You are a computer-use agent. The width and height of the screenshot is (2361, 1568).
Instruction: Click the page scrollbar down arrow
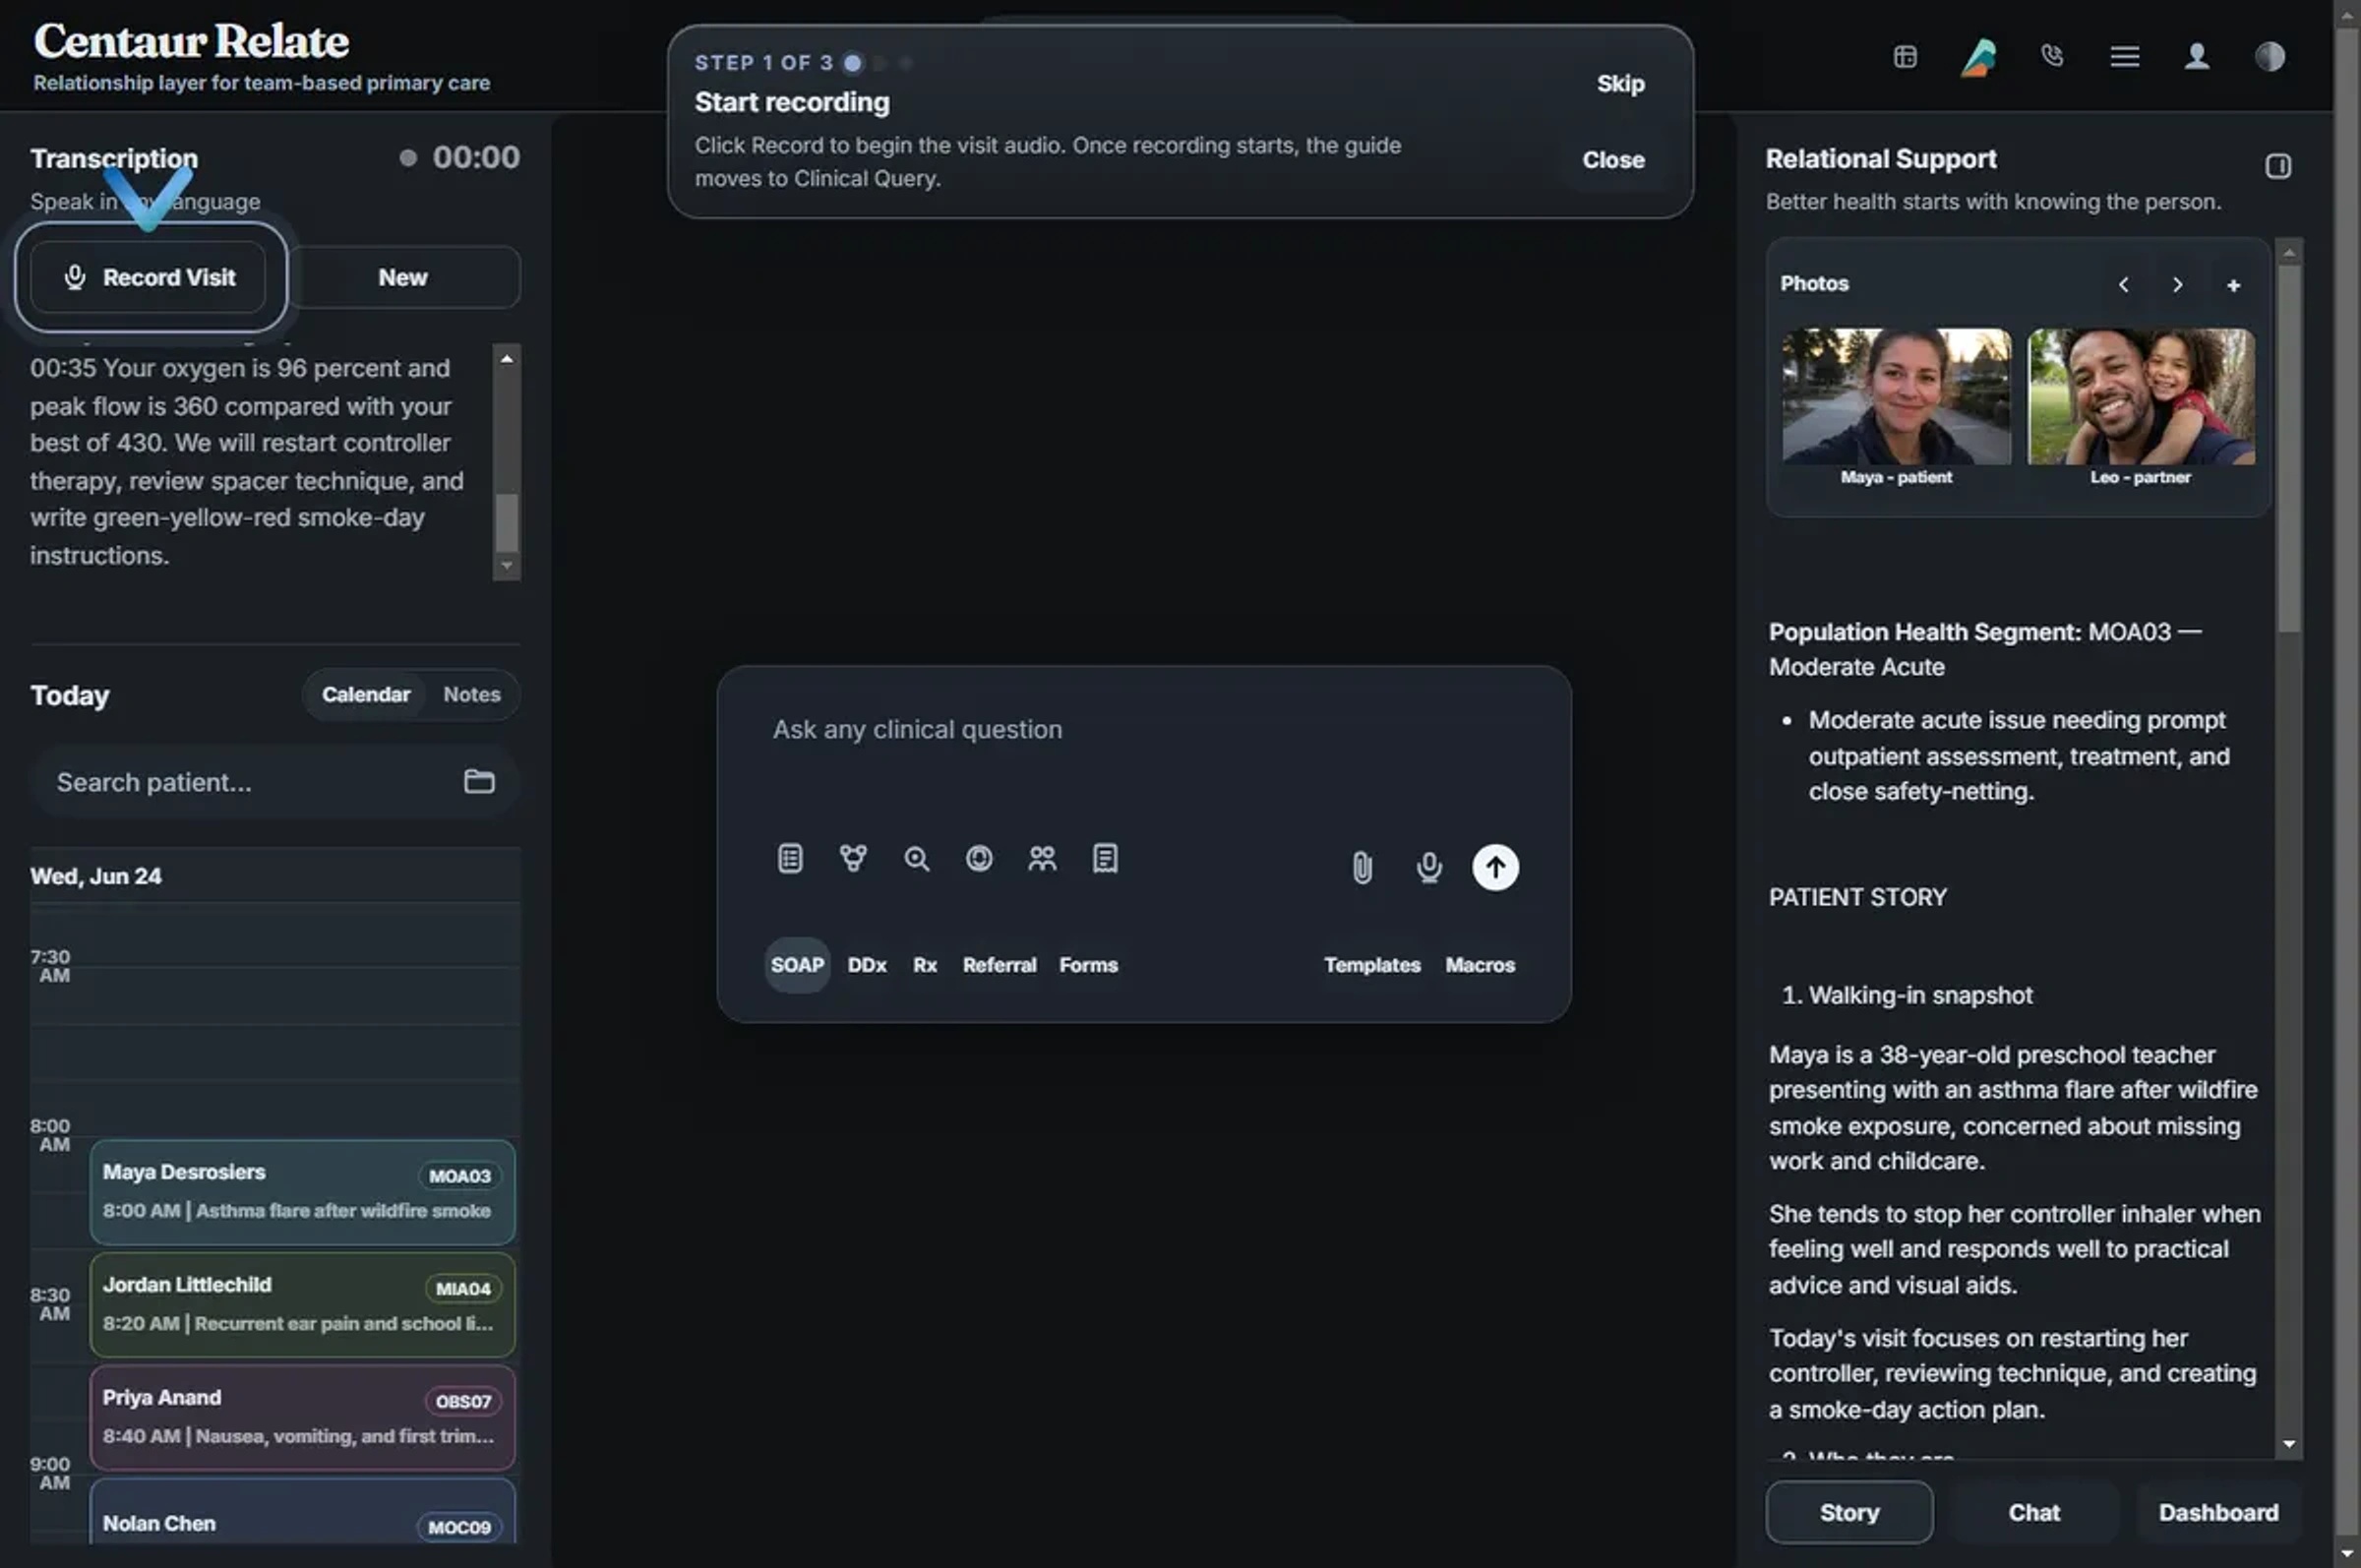pyautogui.click(x=2347, y=1555)
